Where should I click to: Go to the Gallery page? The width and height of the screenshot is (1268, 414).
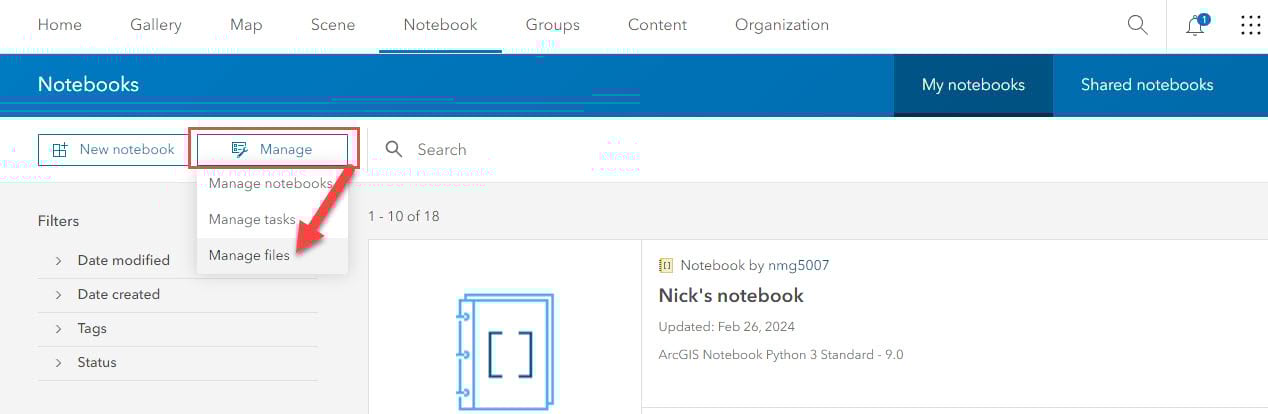(156, 25)
